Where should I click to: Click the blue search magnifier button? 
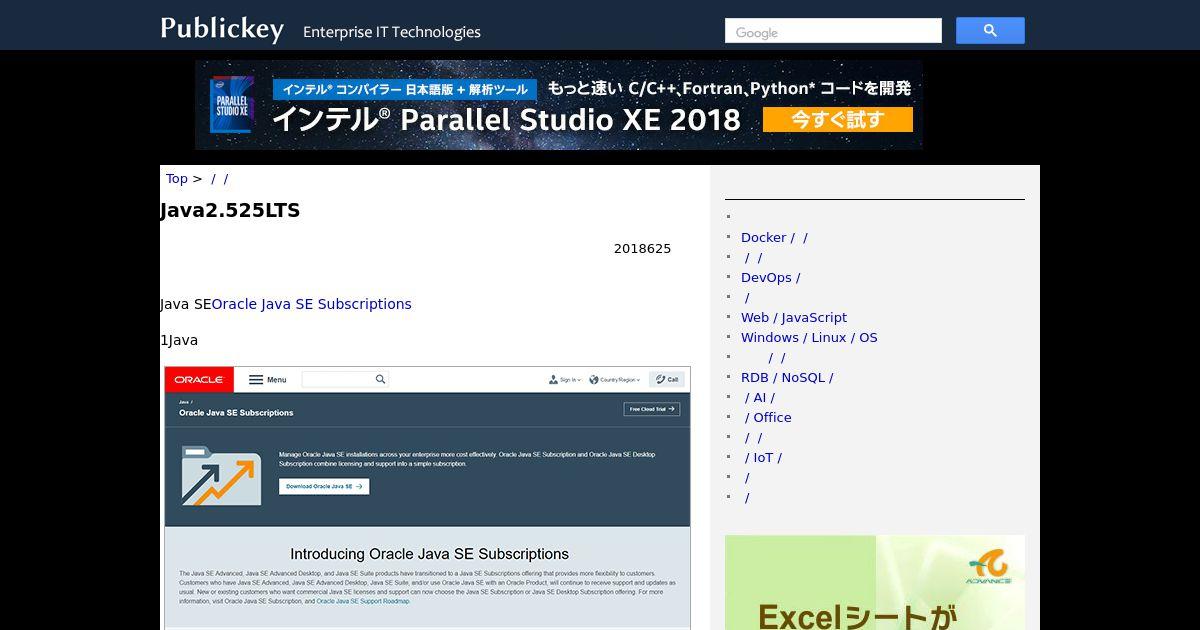[x=990, y=31]
